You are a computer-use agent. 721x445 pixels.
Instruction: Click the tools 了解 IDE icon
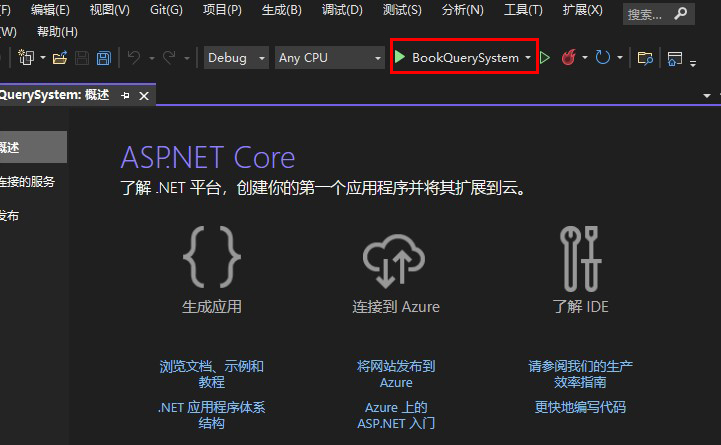pyautogui.click(x=580, y=259)
